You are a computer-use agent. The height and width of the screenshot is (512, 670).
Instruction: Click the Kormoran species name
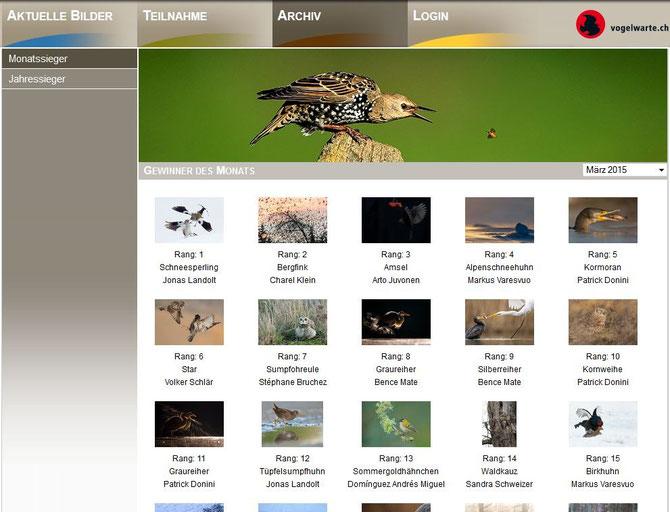point(602,267)
